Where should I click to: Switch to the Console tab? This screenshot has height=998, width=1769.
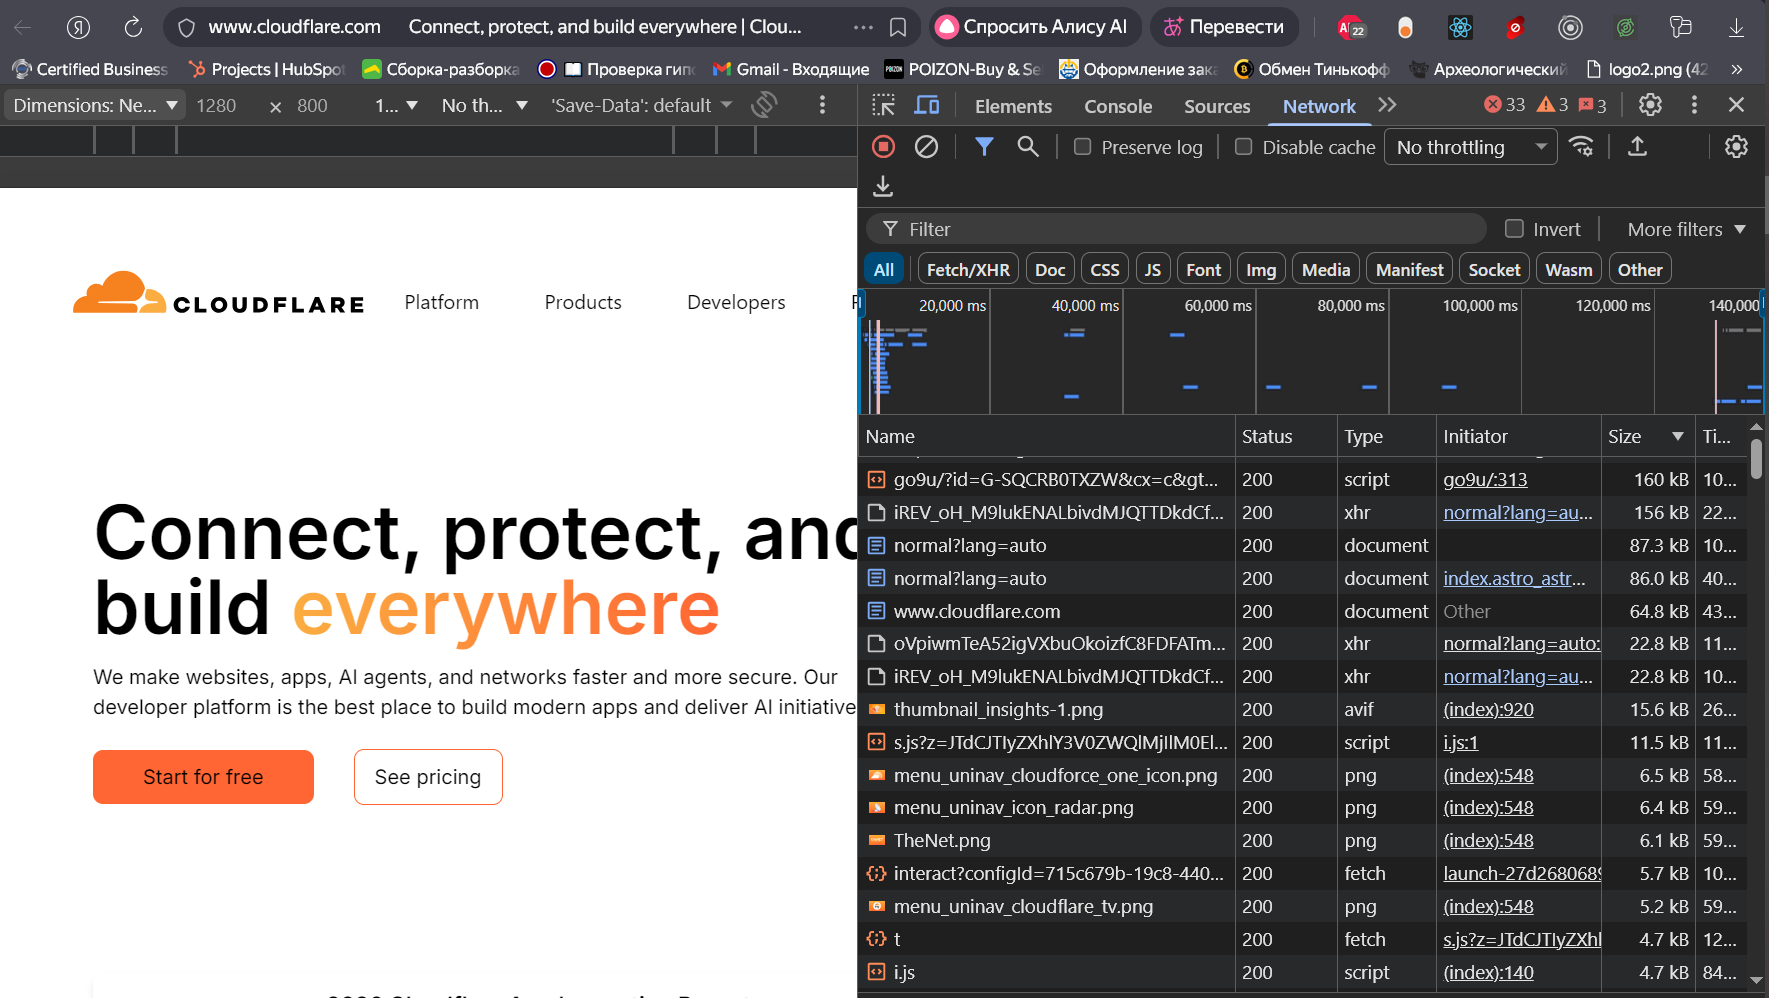[x=1117, y=106]
